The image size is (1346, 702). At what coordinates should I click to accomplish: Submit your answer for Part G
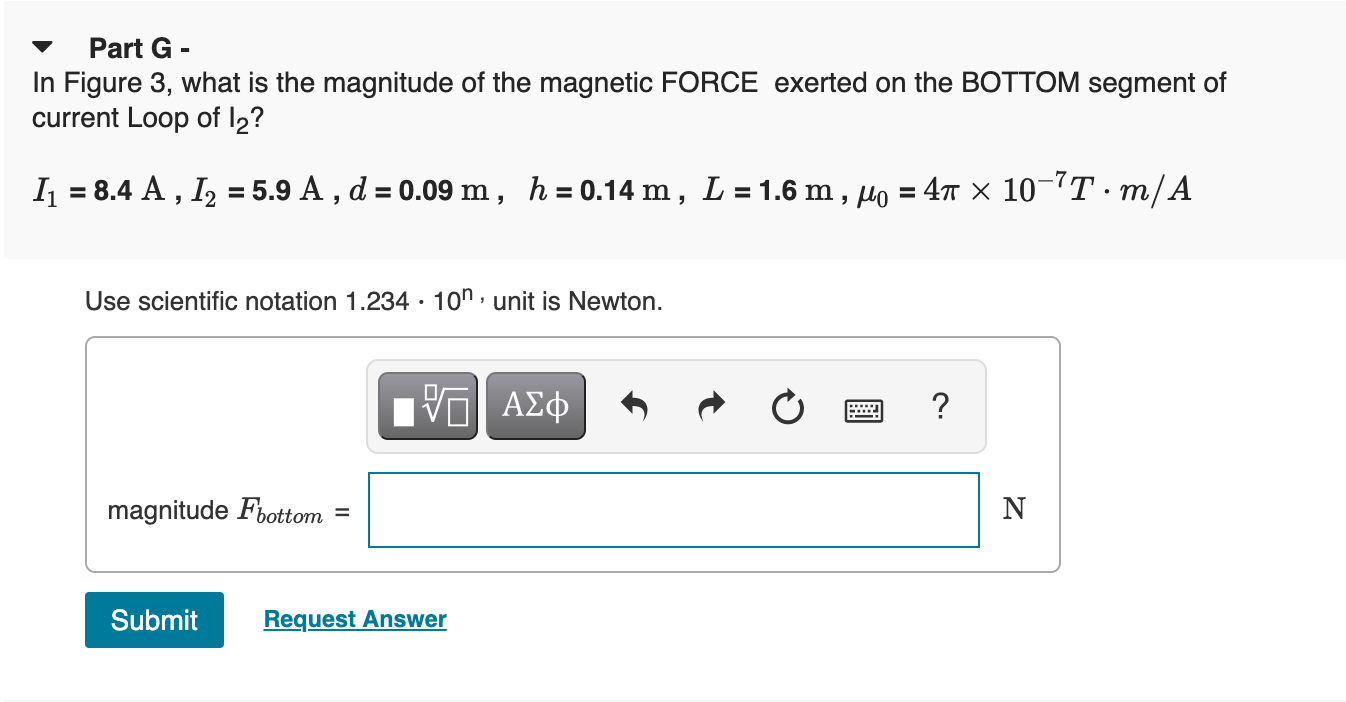[154, 619]
